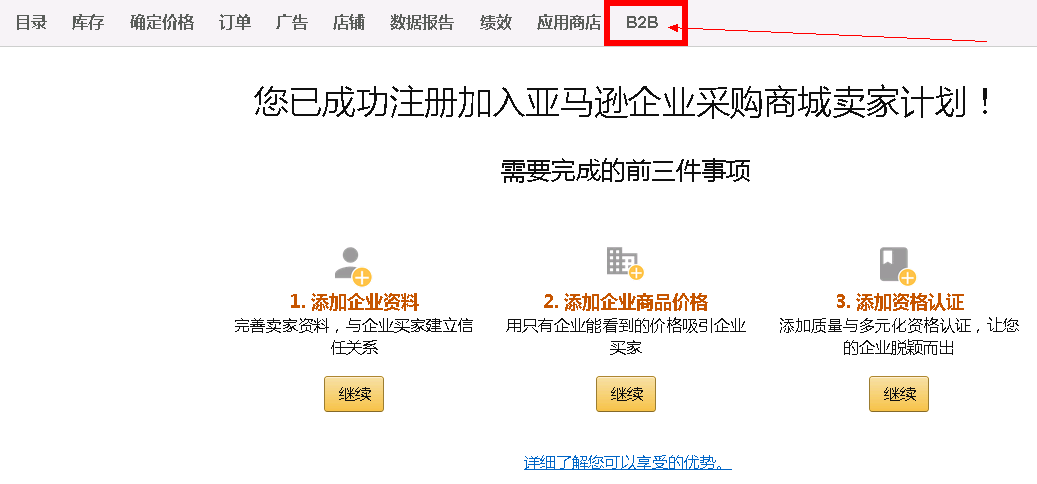Open the 订单 menu
Image resolution: width=1037 pixels, height=484 pixels.
pos(235,22)
